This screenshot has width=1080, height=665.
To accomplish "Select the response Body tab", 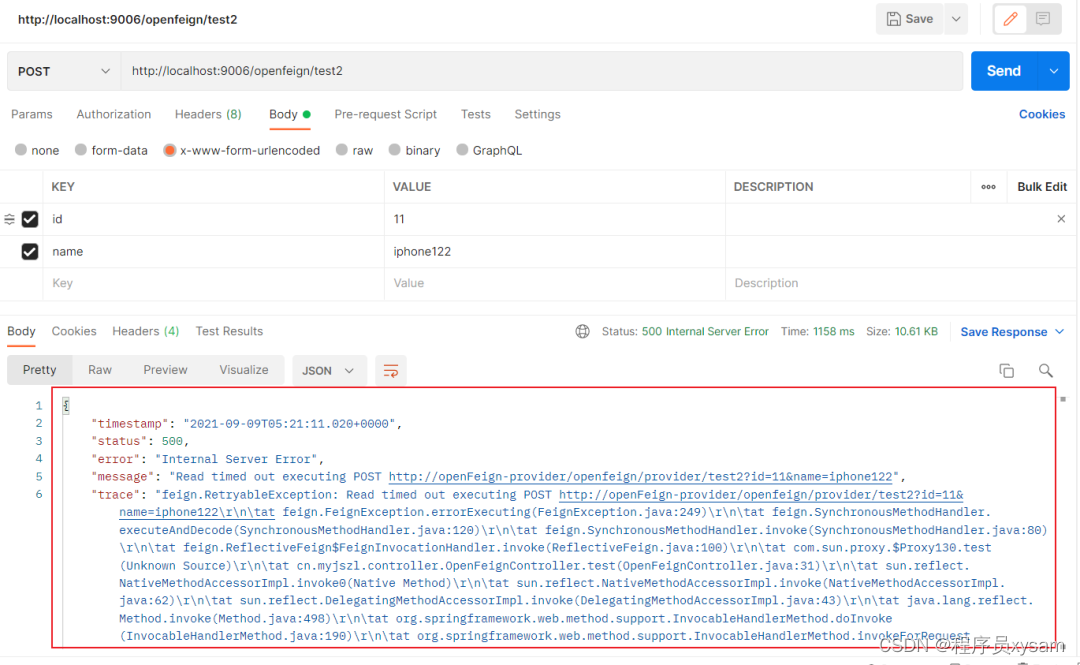I will 21,331.
